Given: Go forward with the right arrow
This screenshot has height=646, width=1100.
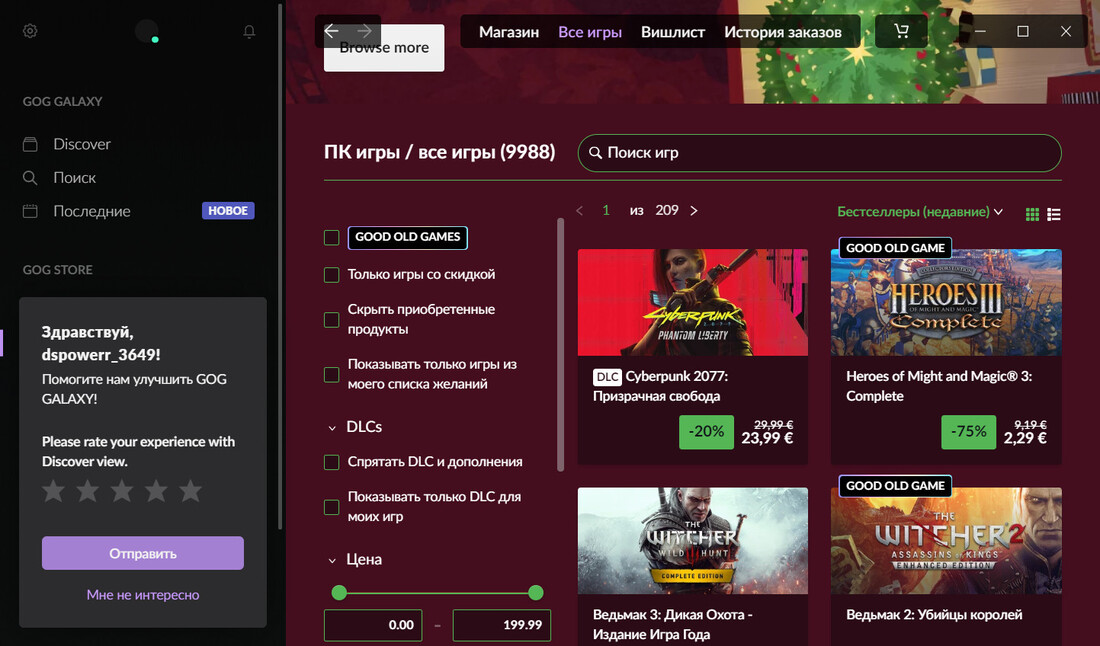Looking at the screenshot, I should pos(364,31).
